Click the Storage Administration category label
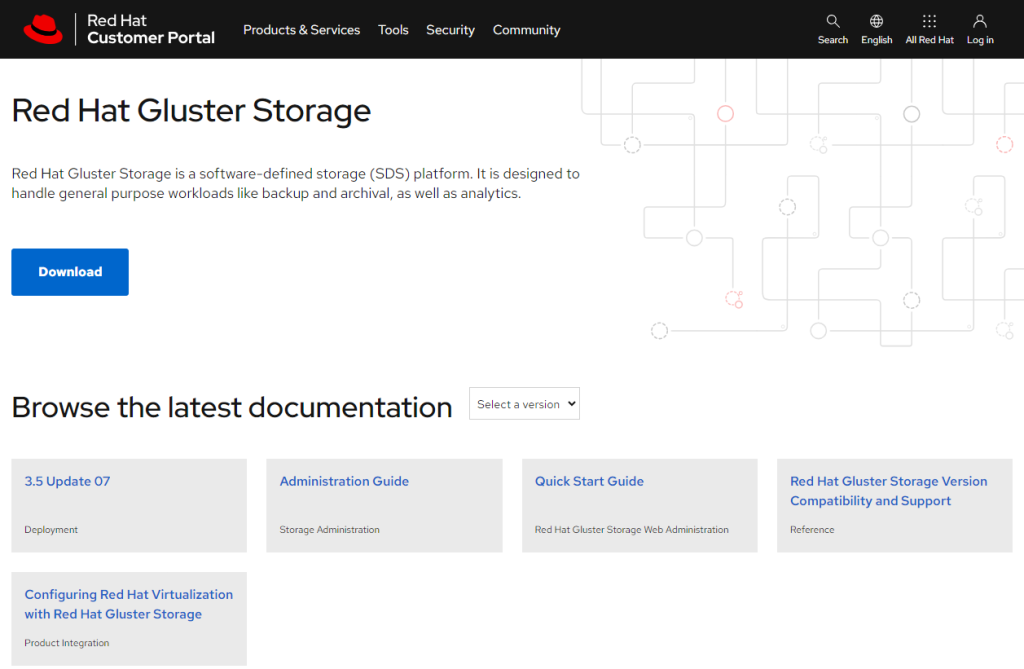 pyautogui.click(x=329, y=530)
